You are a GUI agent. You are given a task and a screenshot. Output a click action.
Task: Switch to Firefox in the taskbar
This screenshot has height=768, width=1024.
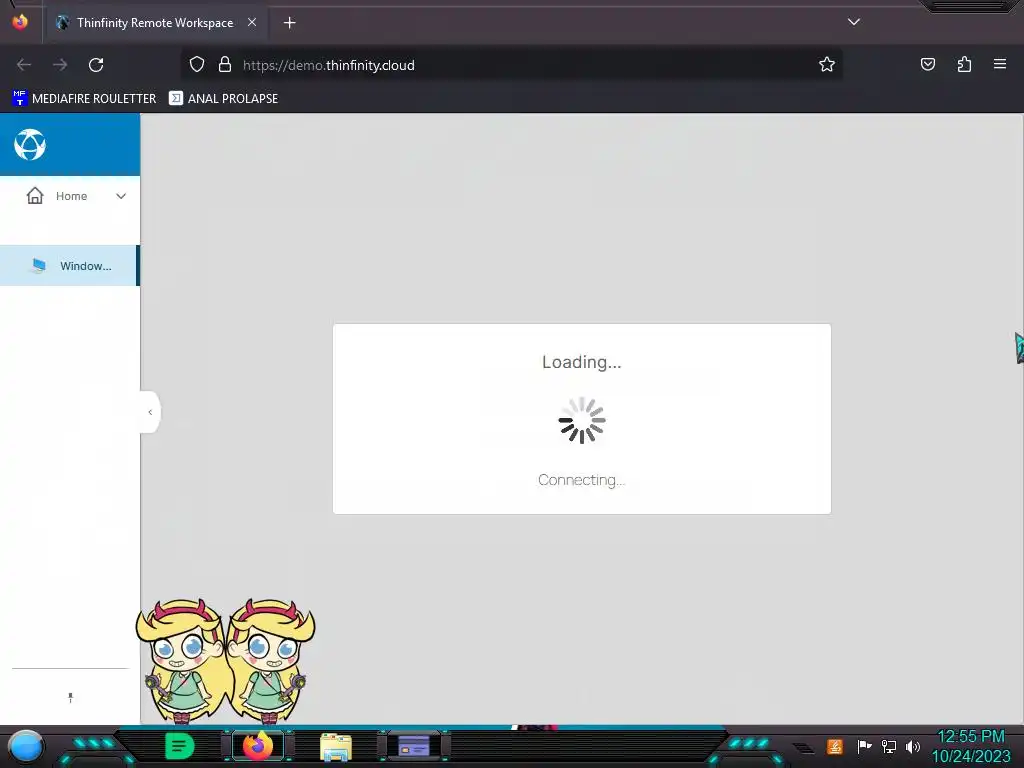(258, 746)
